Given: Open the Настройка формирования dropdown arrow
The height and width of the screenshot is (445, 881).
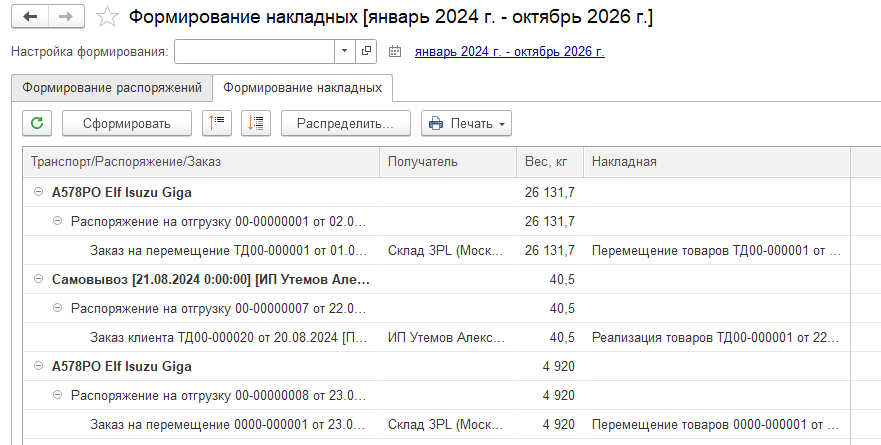Looking at the screenshot, I should click(x=344, y=51).
